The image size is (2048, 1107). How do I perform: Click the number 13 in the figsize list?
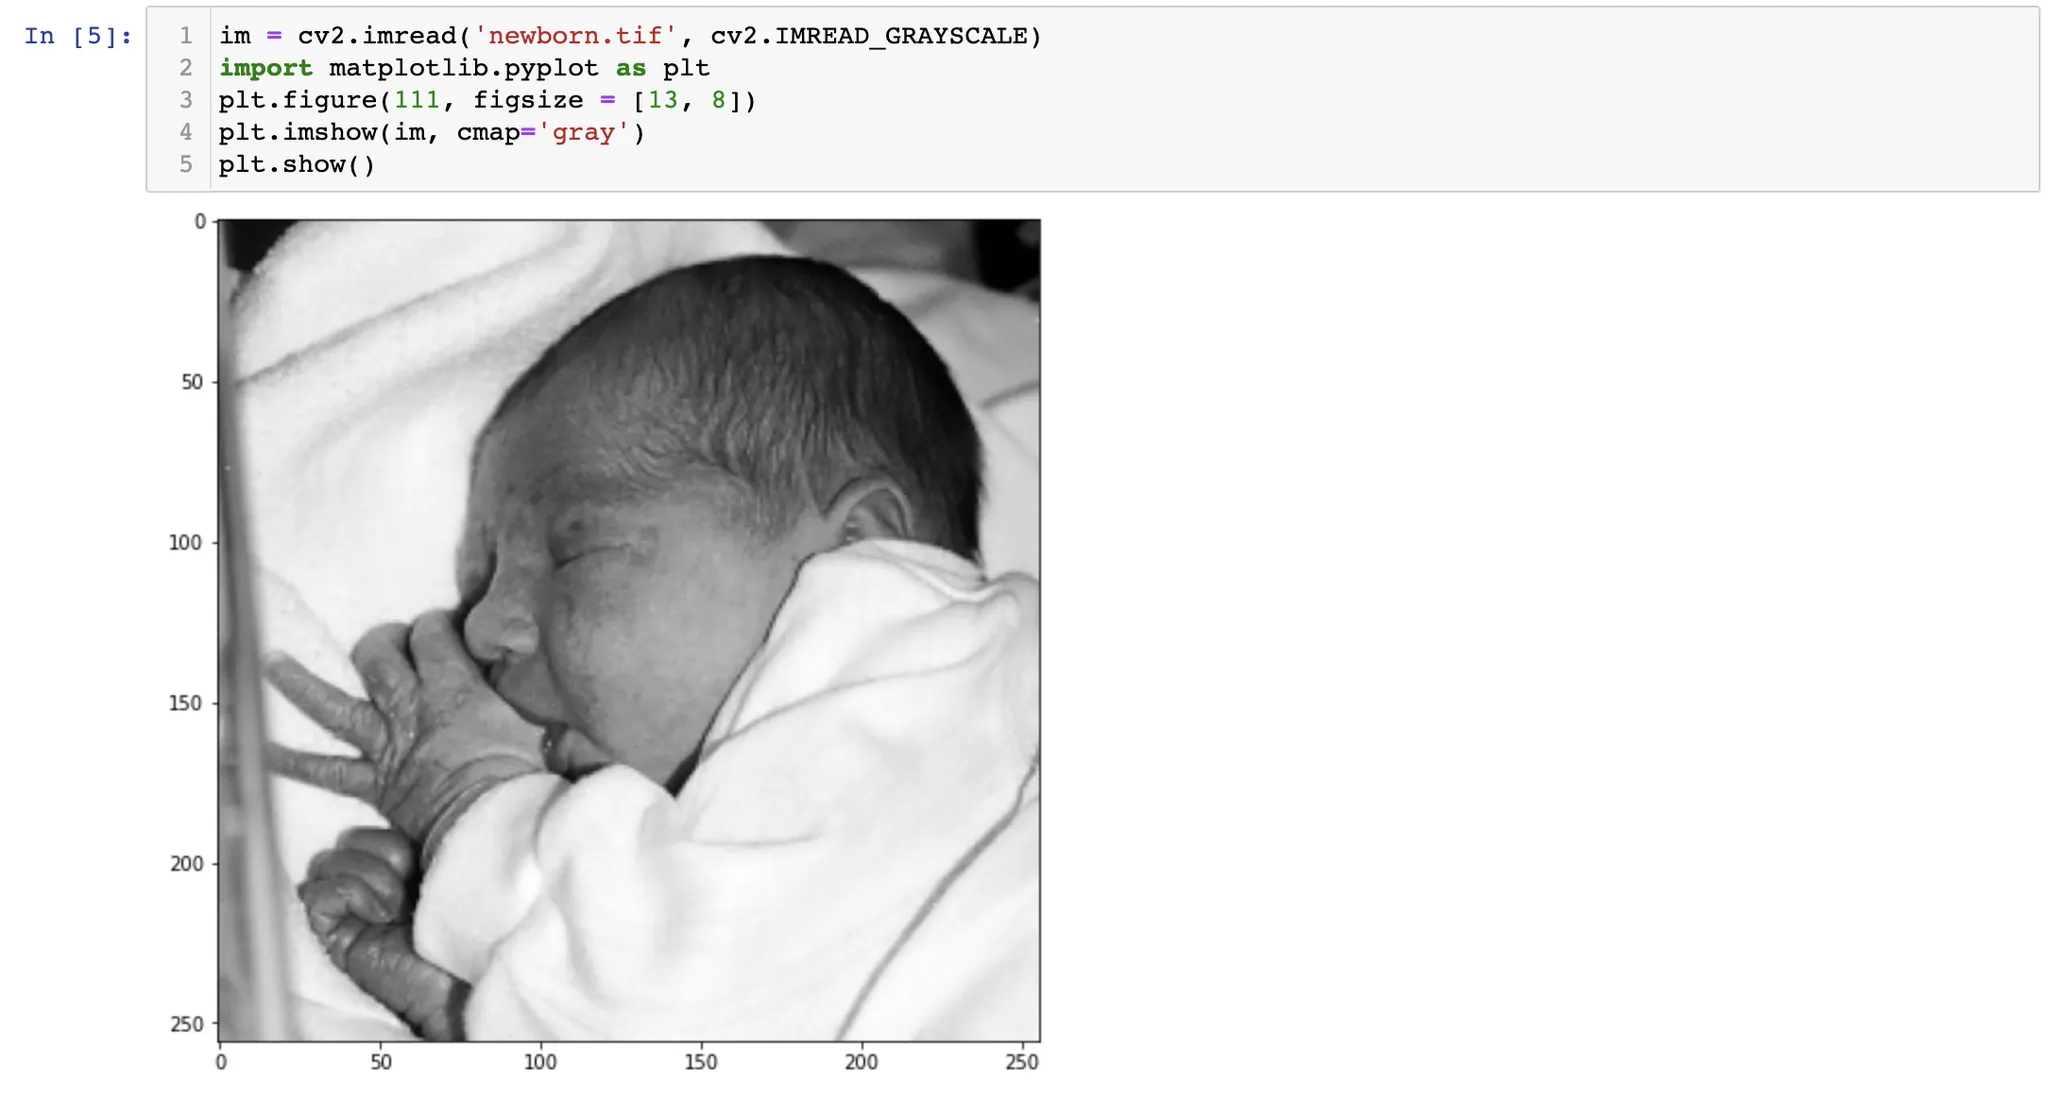pyautogui.click(x=663, y=100)
